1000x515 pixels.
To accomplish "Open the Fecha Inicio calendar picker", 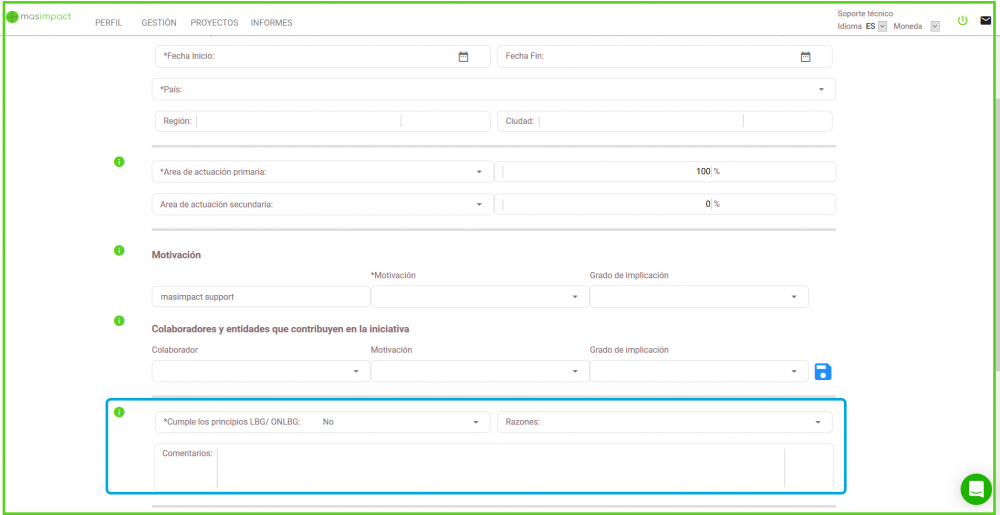I will [463, 57].
